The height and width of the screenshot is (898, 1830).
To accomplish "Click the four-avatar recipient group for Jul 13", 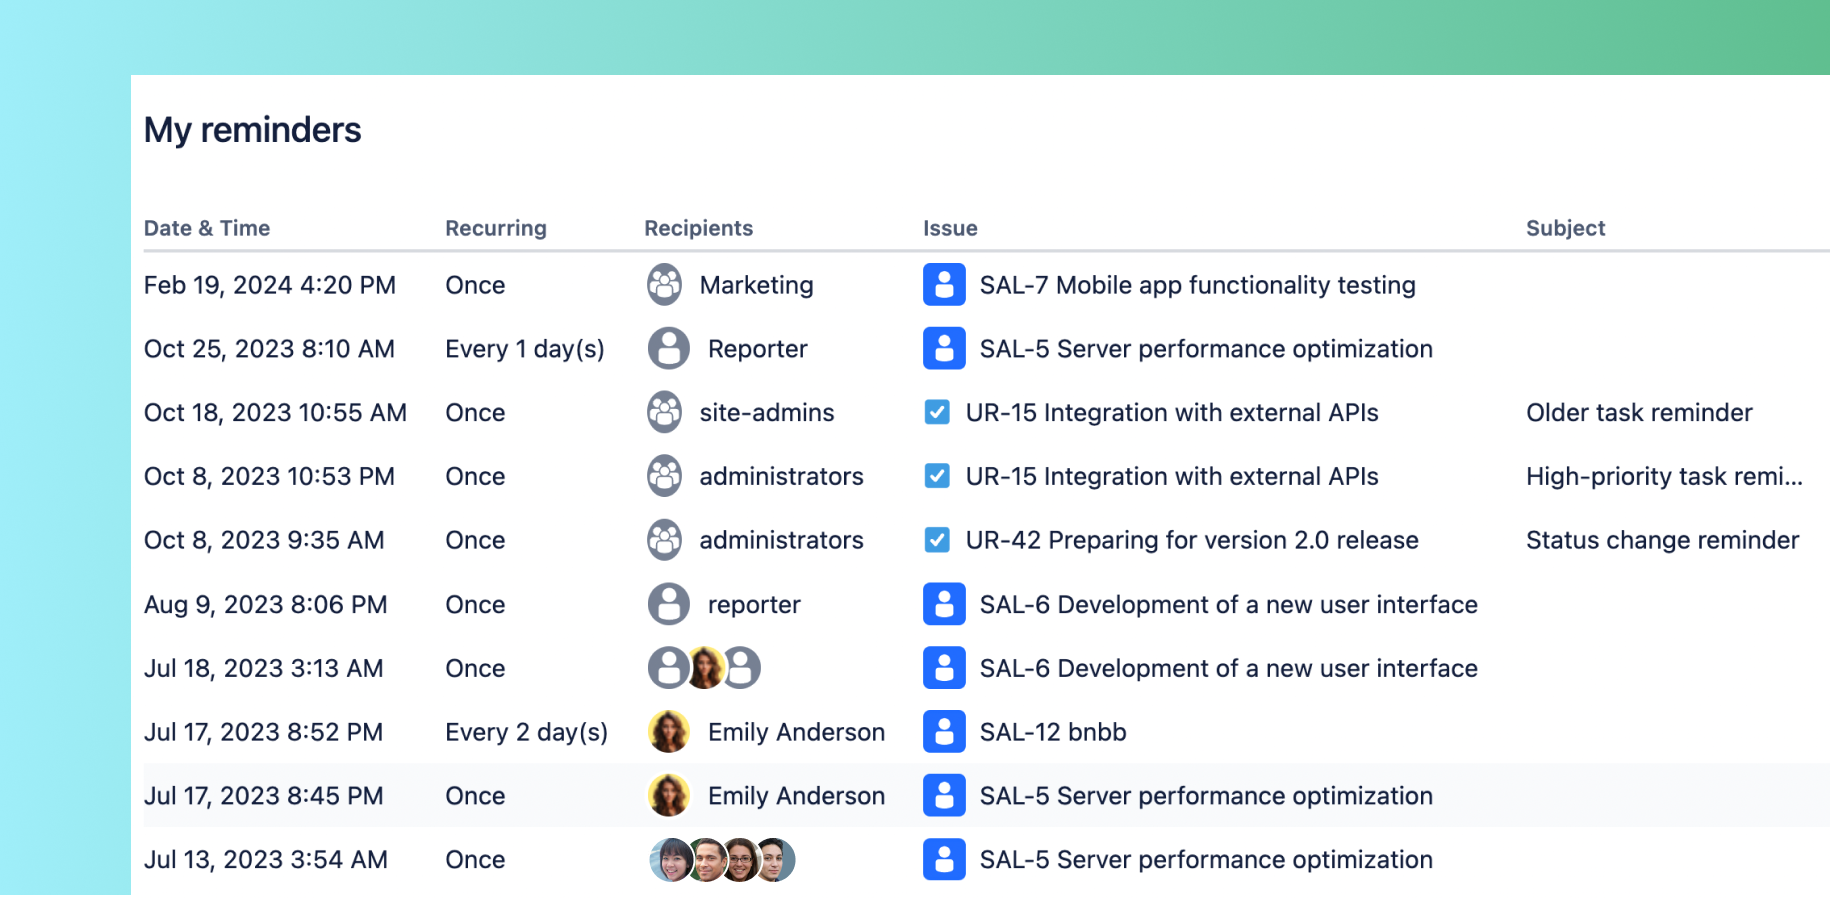I will [722, 860].
